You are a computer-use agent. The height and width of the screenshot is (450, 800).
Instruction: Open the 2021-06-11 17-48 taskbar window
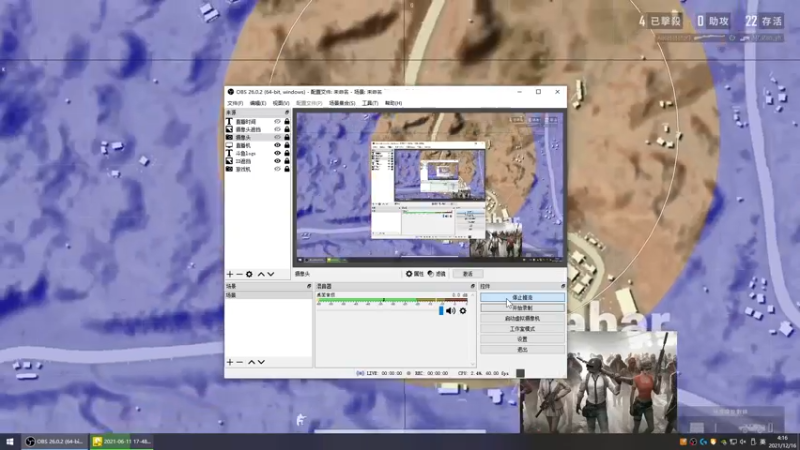click(x=121, y=441)
